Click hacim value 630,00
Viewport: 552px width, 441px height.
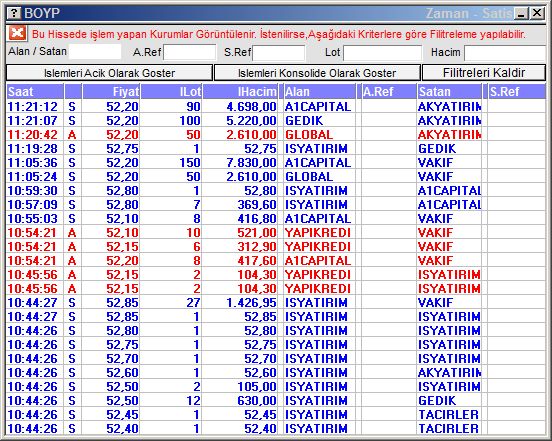pos(257,401)
